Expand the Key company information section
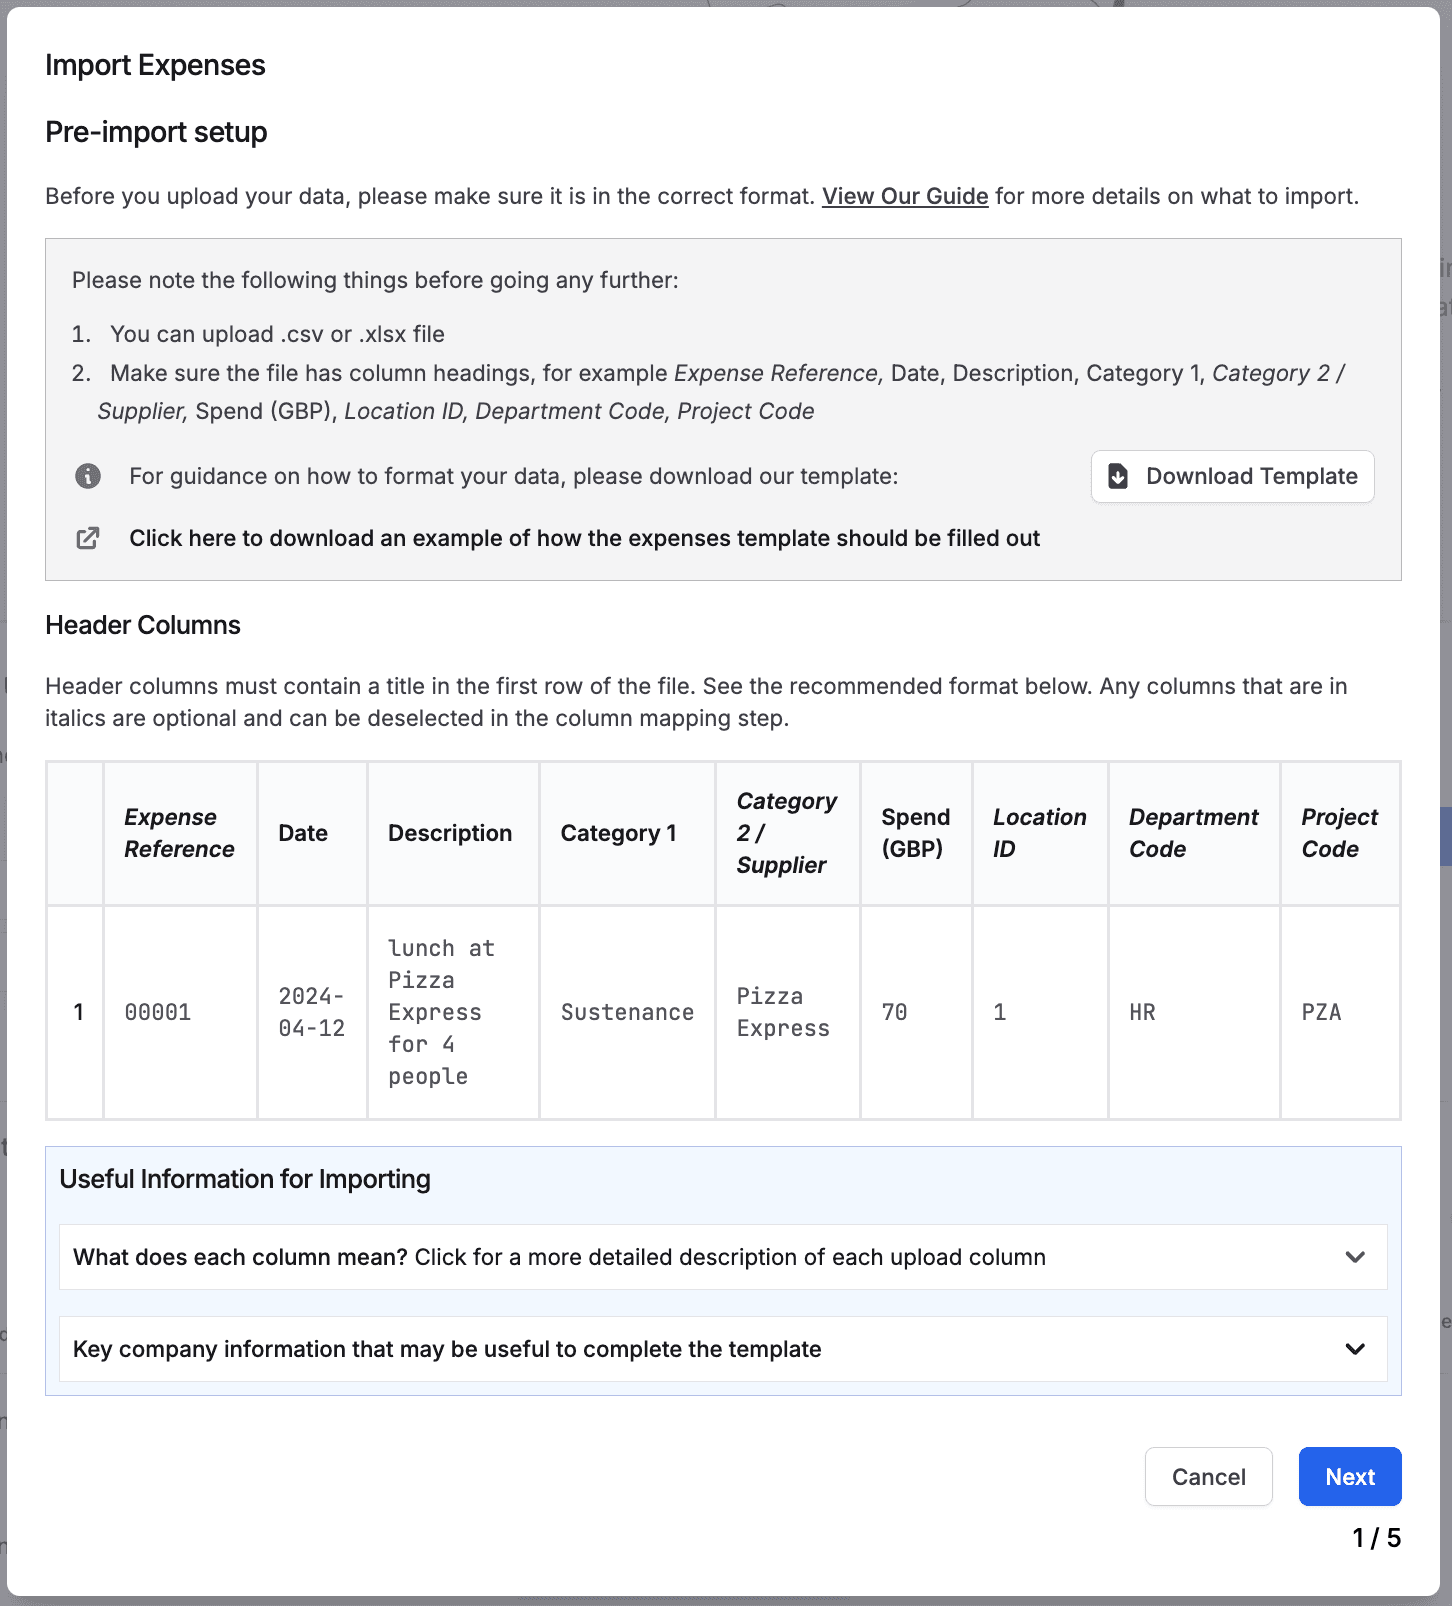 click(722, 1349)
